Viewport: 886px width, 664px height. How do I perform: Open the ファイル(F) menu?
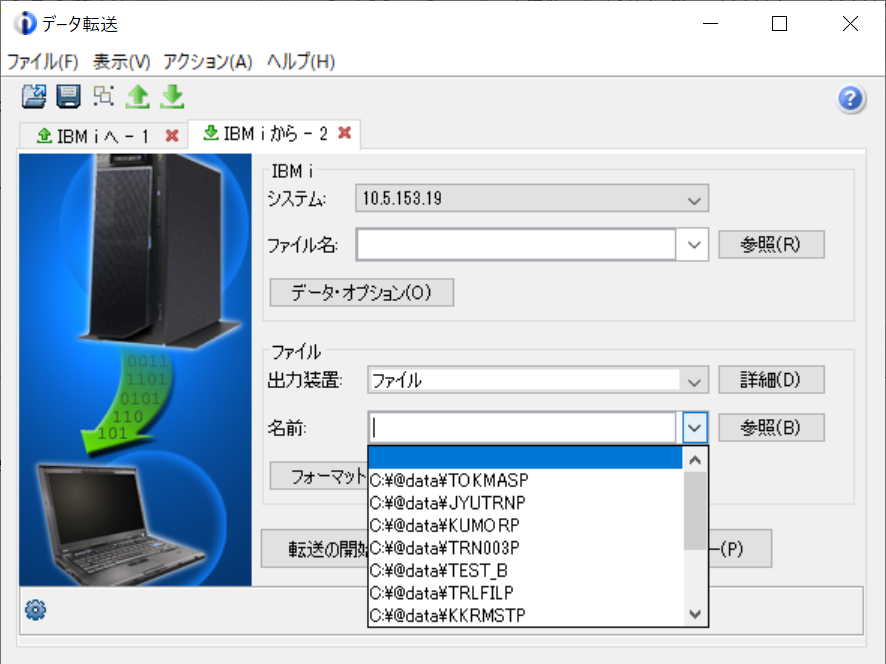pos(42,62)
